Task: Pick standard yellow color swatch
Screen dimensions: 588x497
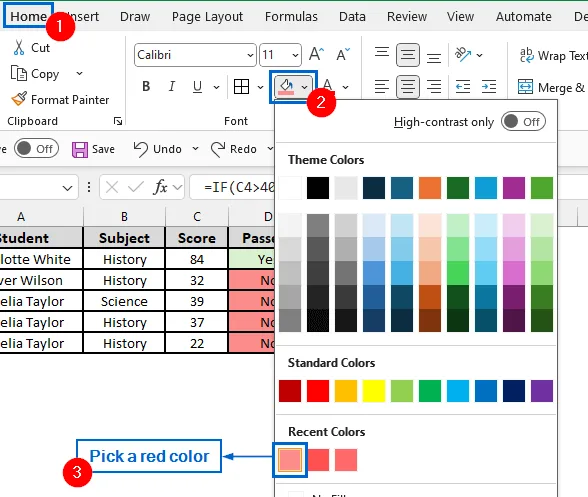Action: 374,390
